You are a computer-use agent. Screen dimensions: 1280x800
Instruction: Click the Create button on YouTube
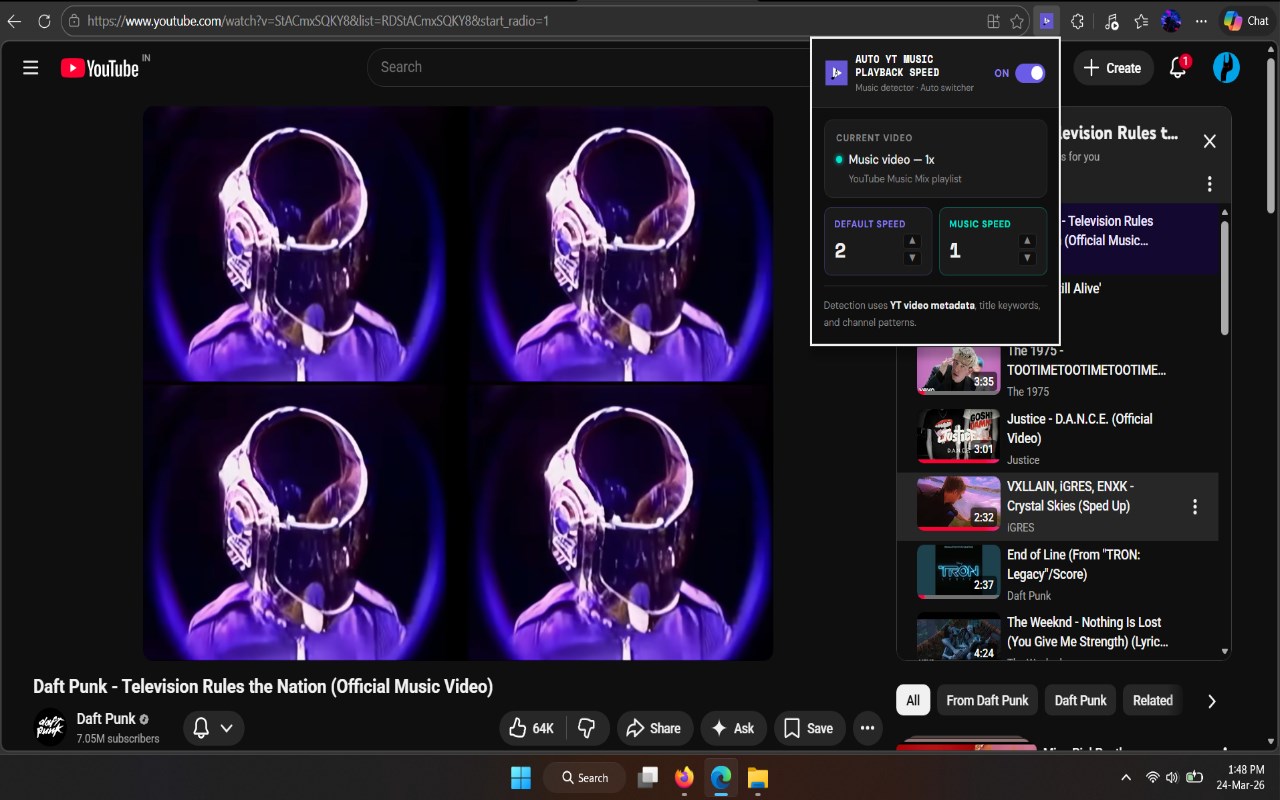point(1111,68)
